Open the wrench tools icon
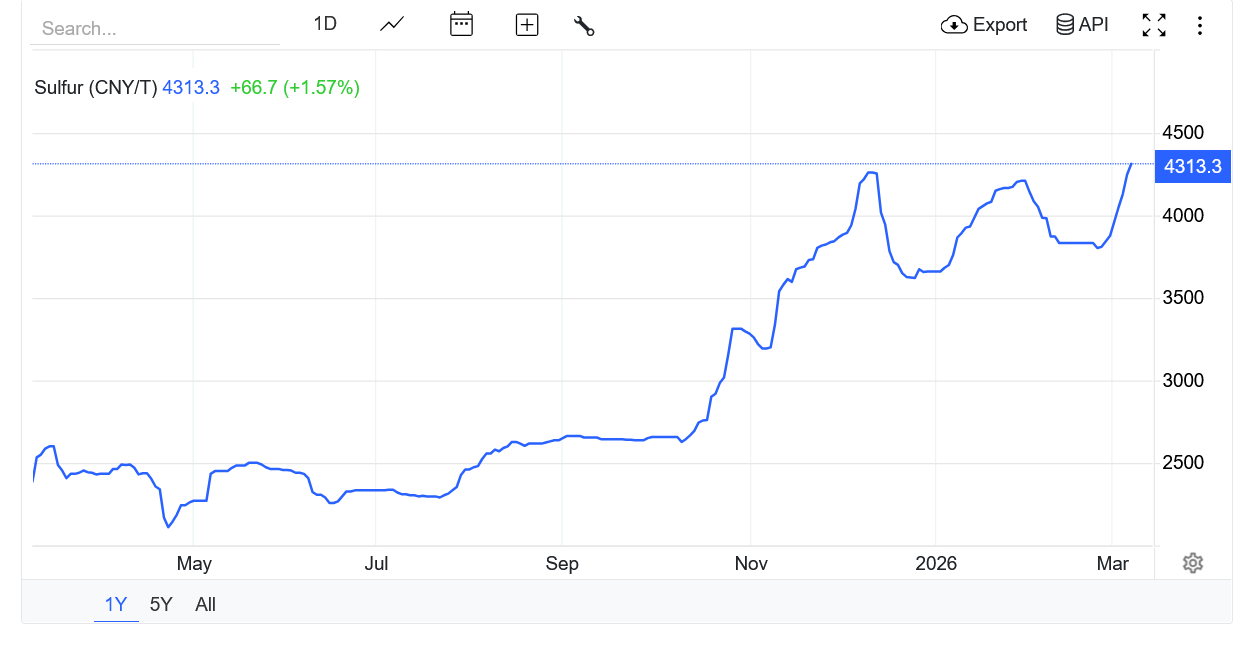 [584, 25]
